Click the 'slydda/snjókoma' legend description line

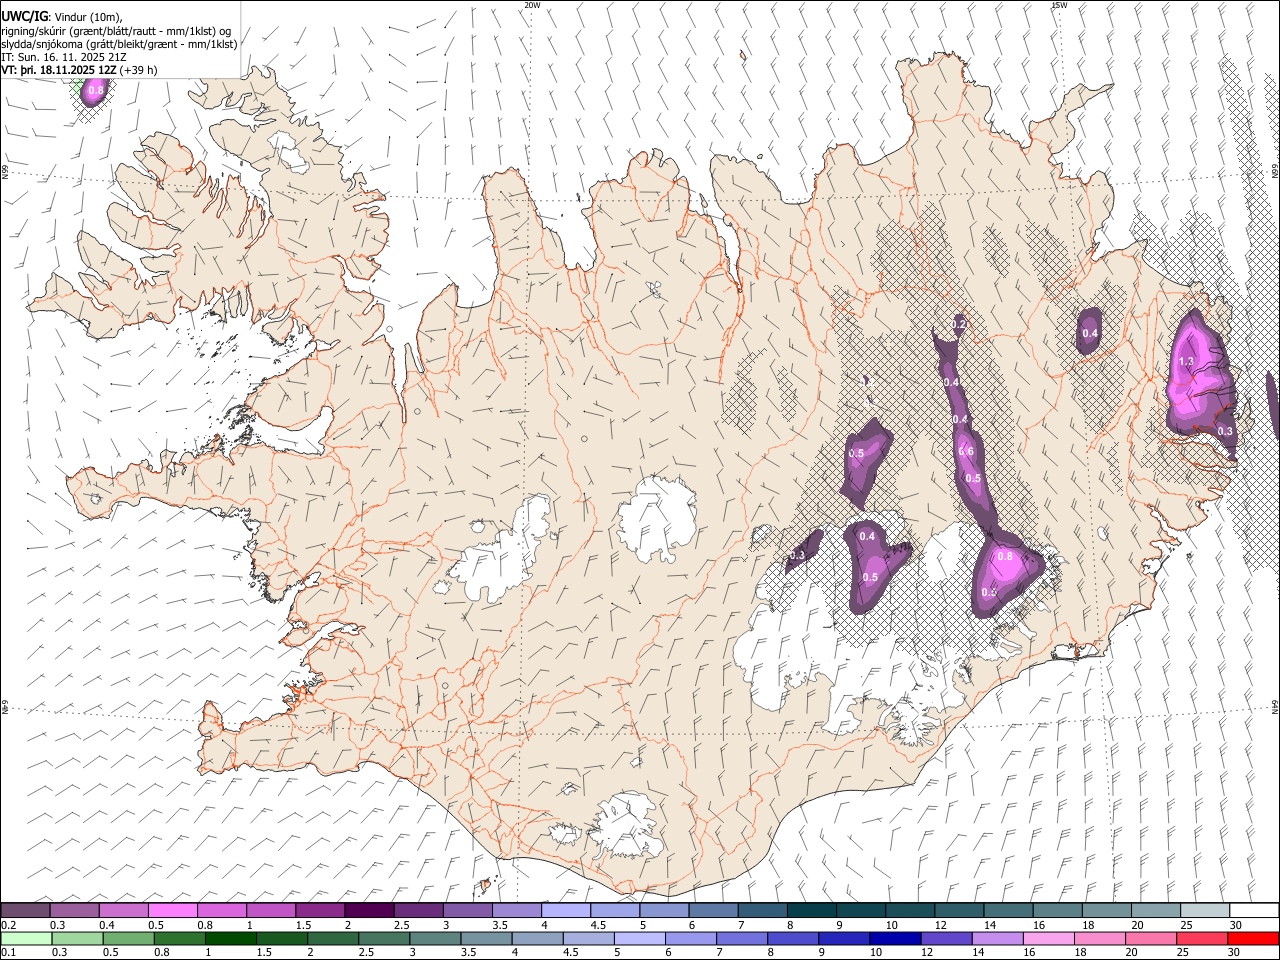(119, 44)
